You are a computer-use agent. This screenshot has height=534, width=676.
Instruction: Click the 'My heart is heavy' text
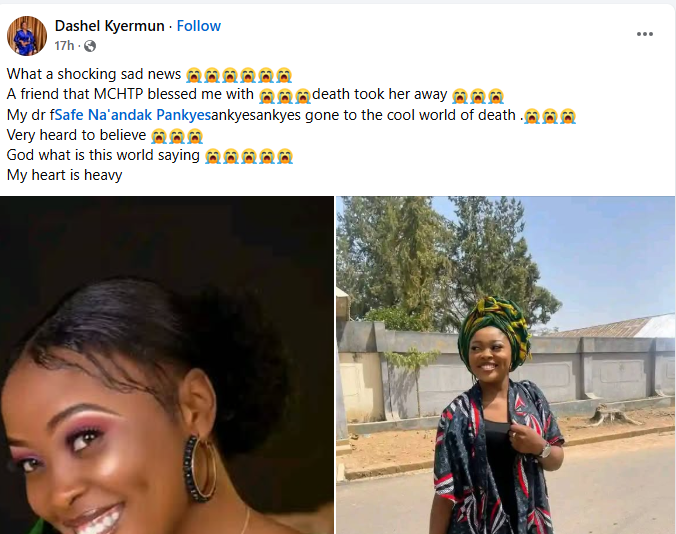click(x=64, y=175)
